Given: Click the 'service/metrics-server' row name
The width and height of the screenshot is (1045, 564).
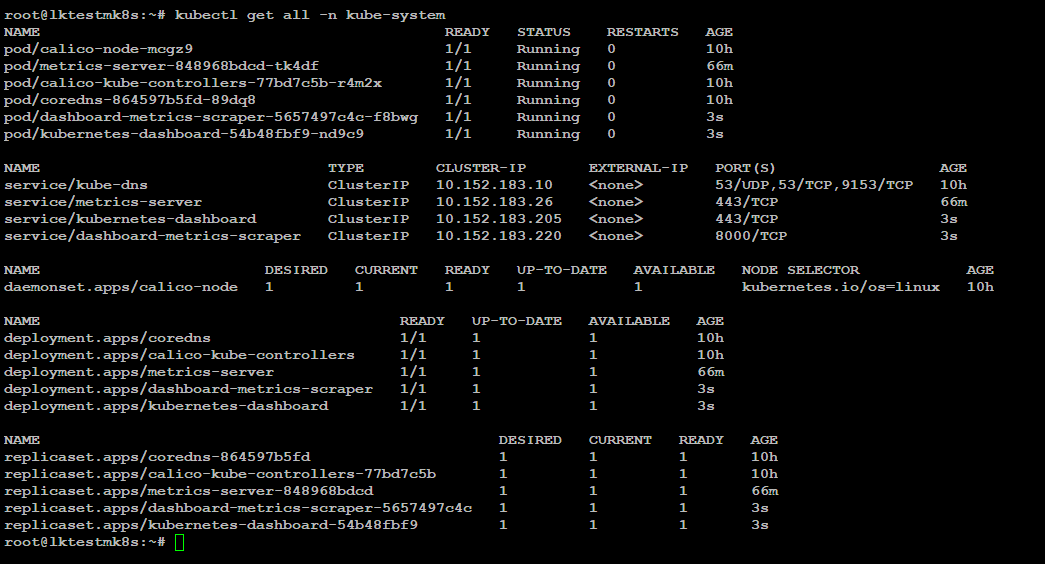Looking at the screenshot, I should coord(103,202).
